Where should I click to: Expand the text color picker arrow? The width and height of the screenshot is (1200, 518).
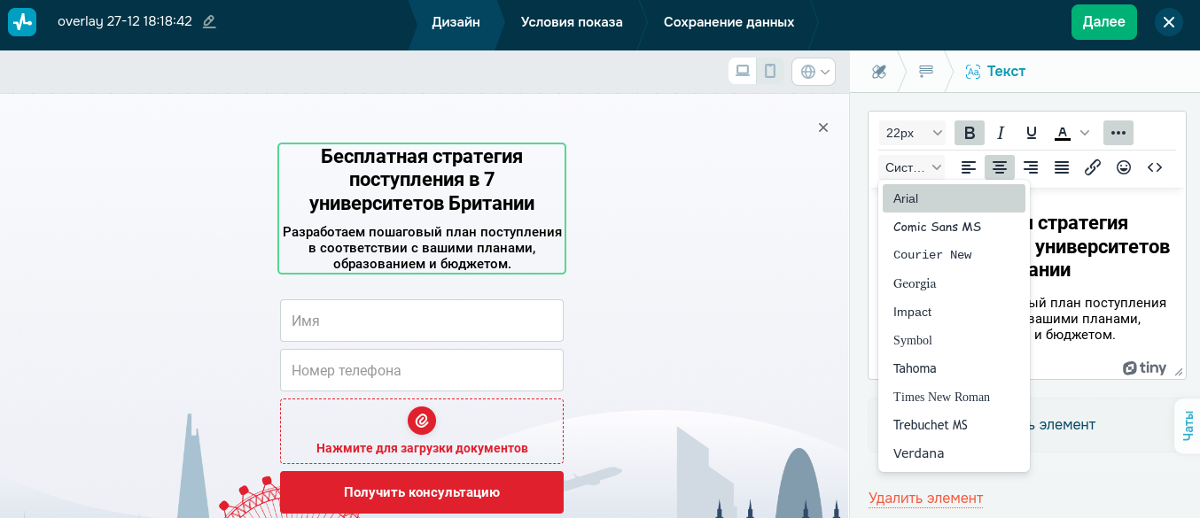[x=1085, y=133]
